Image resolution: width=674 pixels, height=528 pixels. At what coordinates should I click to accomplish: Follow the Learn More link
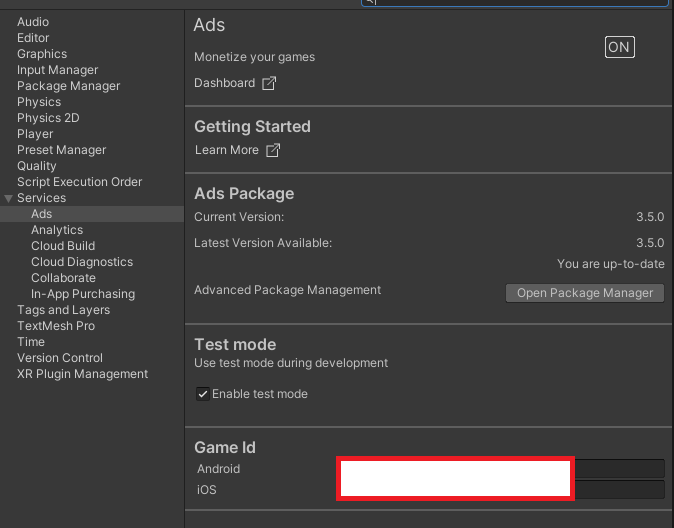point(227,150)
